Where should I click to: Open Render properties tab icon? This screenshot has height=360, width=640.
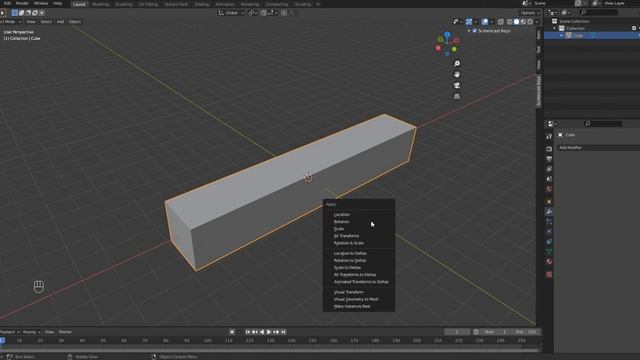[549, 149]
